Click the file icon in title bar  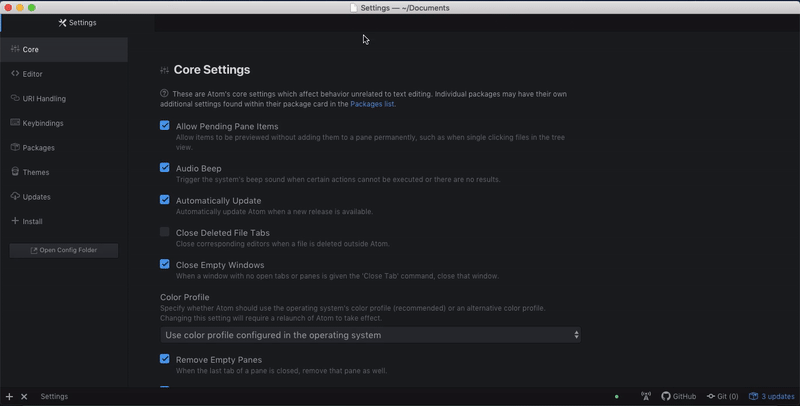click(x=354, y=8)
